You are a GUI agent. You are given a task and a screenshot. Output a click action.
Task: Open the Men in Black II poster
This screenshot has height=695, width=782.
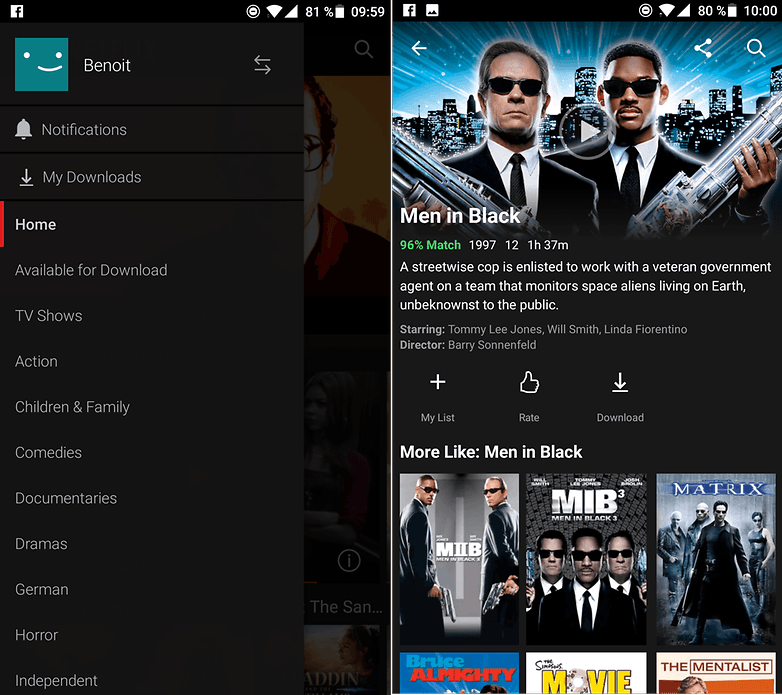point(459,559)
